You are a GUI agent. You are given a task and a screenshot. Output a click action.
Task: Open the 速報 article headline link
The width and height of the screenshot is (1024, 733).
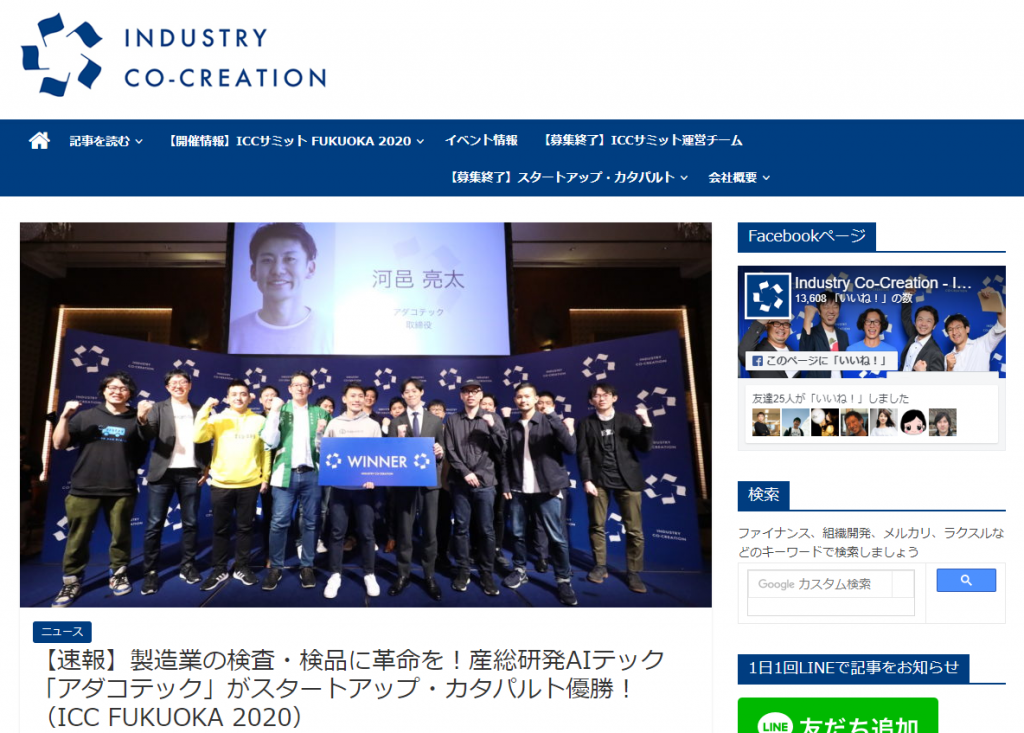tap(353, 689)
